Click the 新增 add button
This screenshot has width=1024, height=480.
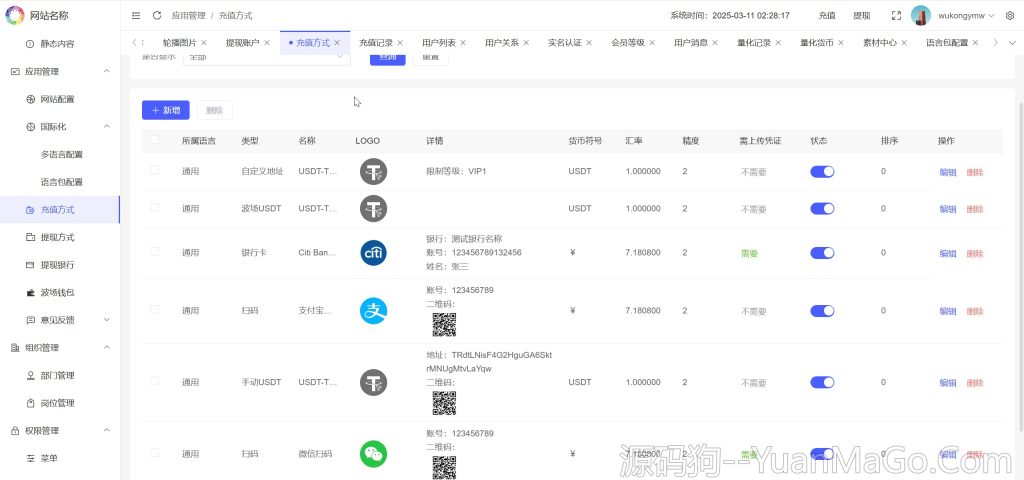tap(166, 110)
